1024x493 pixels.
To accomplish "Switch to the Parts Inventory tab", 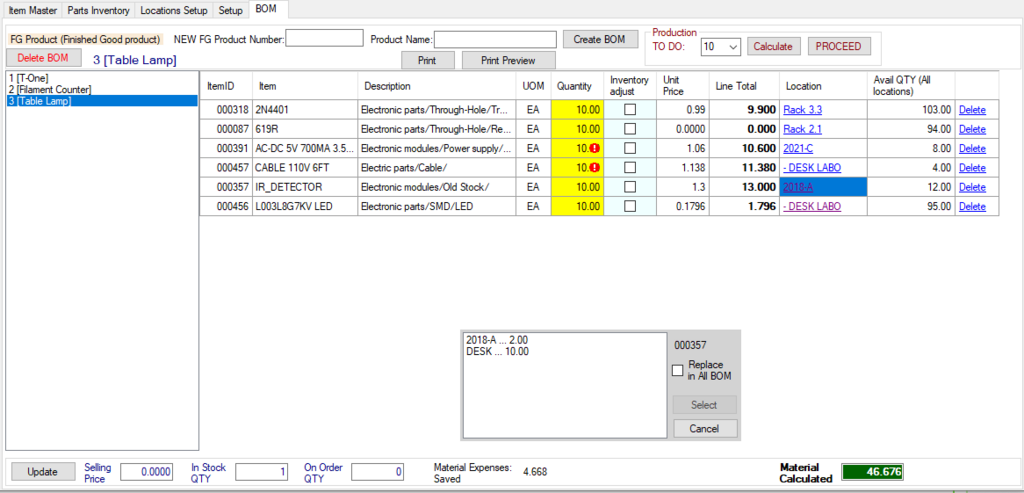I will click(x=99, y=11).
